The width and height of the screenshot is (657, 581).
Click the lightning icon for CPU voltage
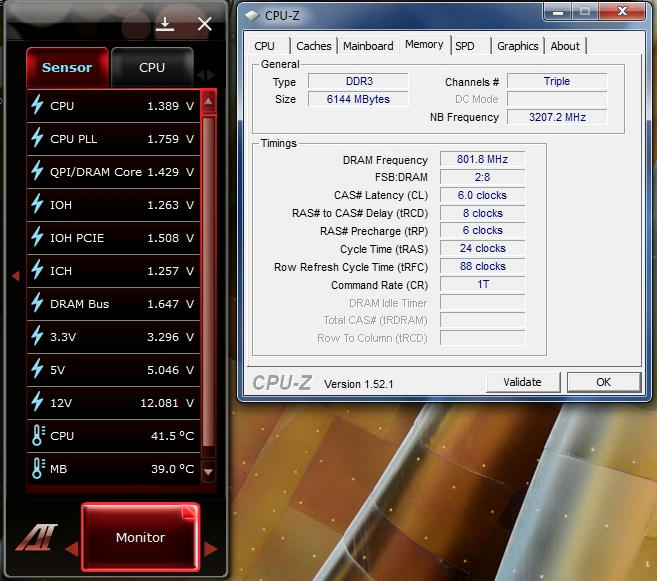[37, 105]
